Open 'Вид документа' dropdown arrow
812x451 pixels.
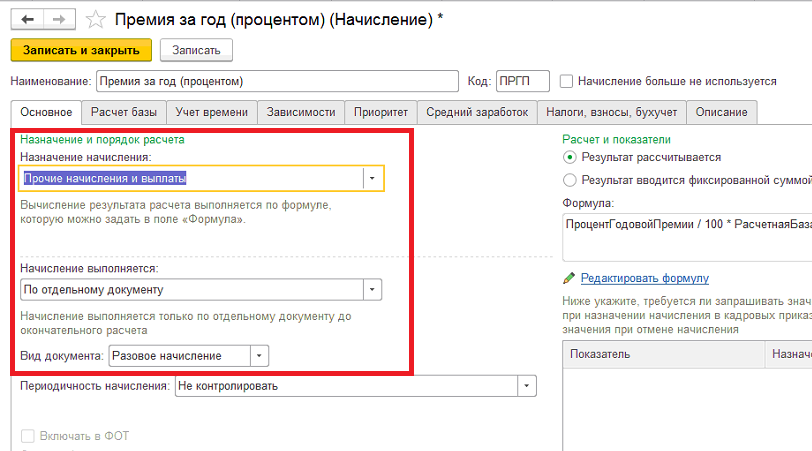pyautogui.click(x=259, y=356)
